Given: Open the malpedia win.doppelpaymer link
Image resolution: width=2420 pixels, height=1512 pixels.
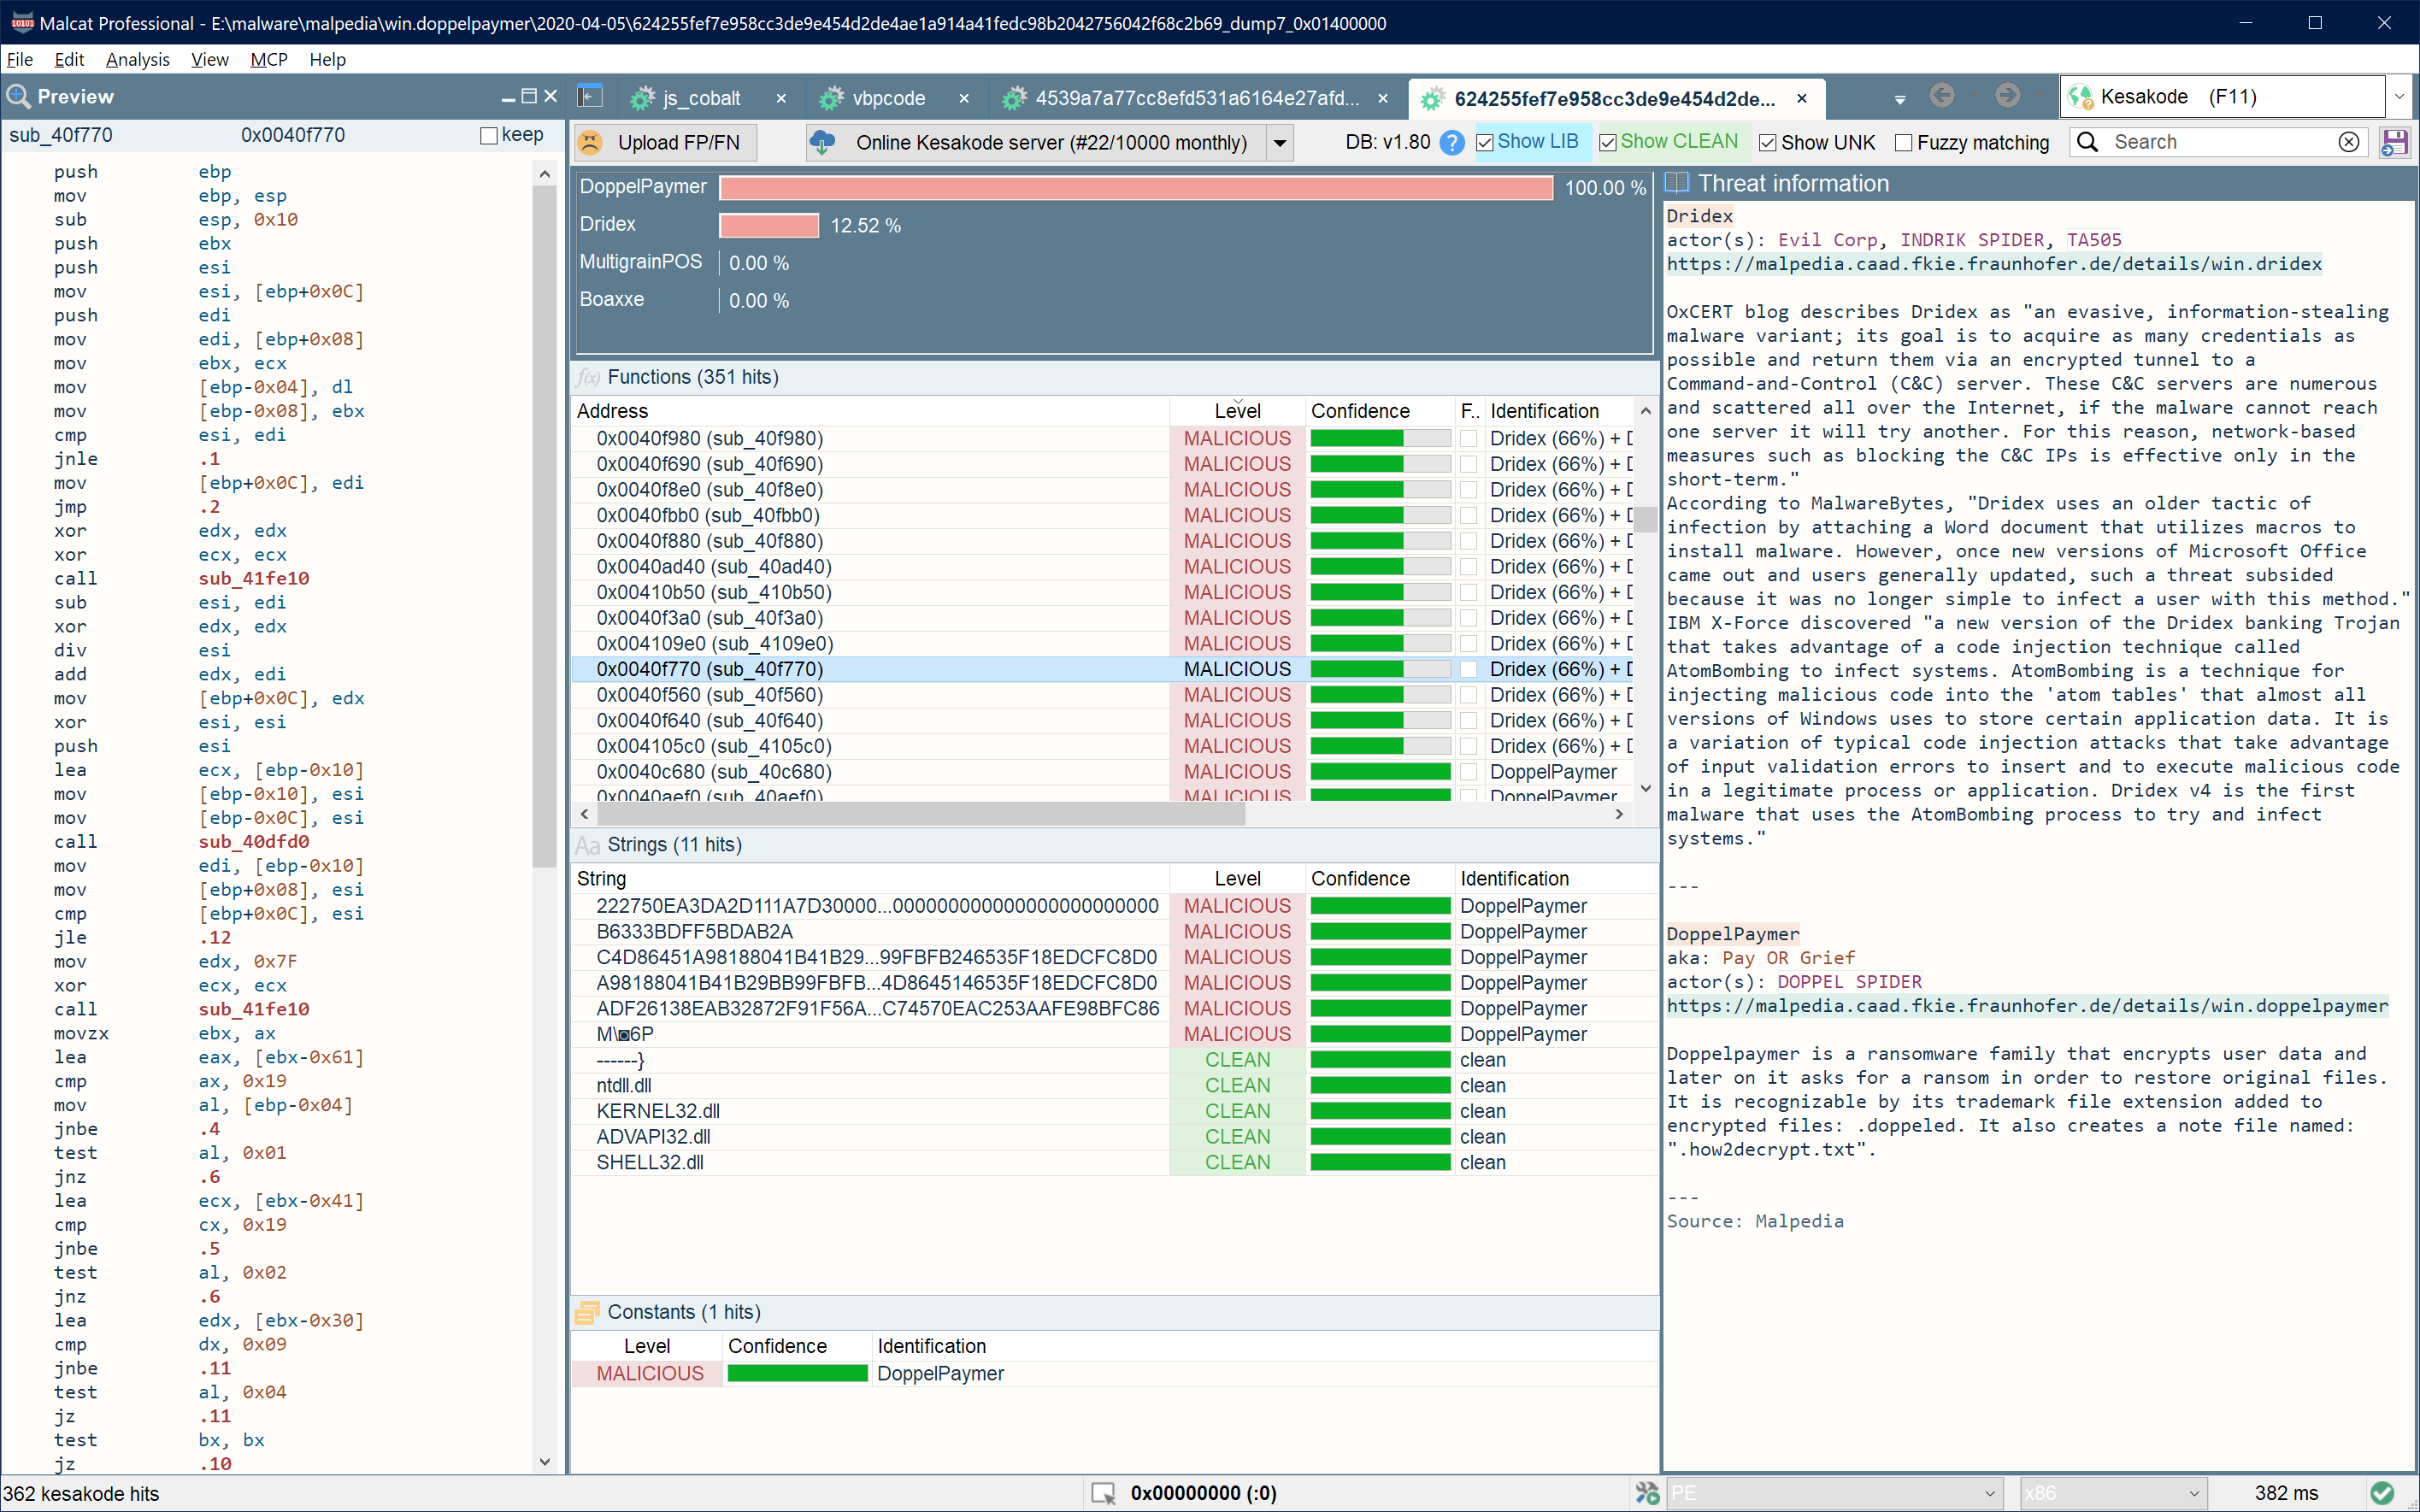Looking at the screenshot, I should click(2027, 1006).
